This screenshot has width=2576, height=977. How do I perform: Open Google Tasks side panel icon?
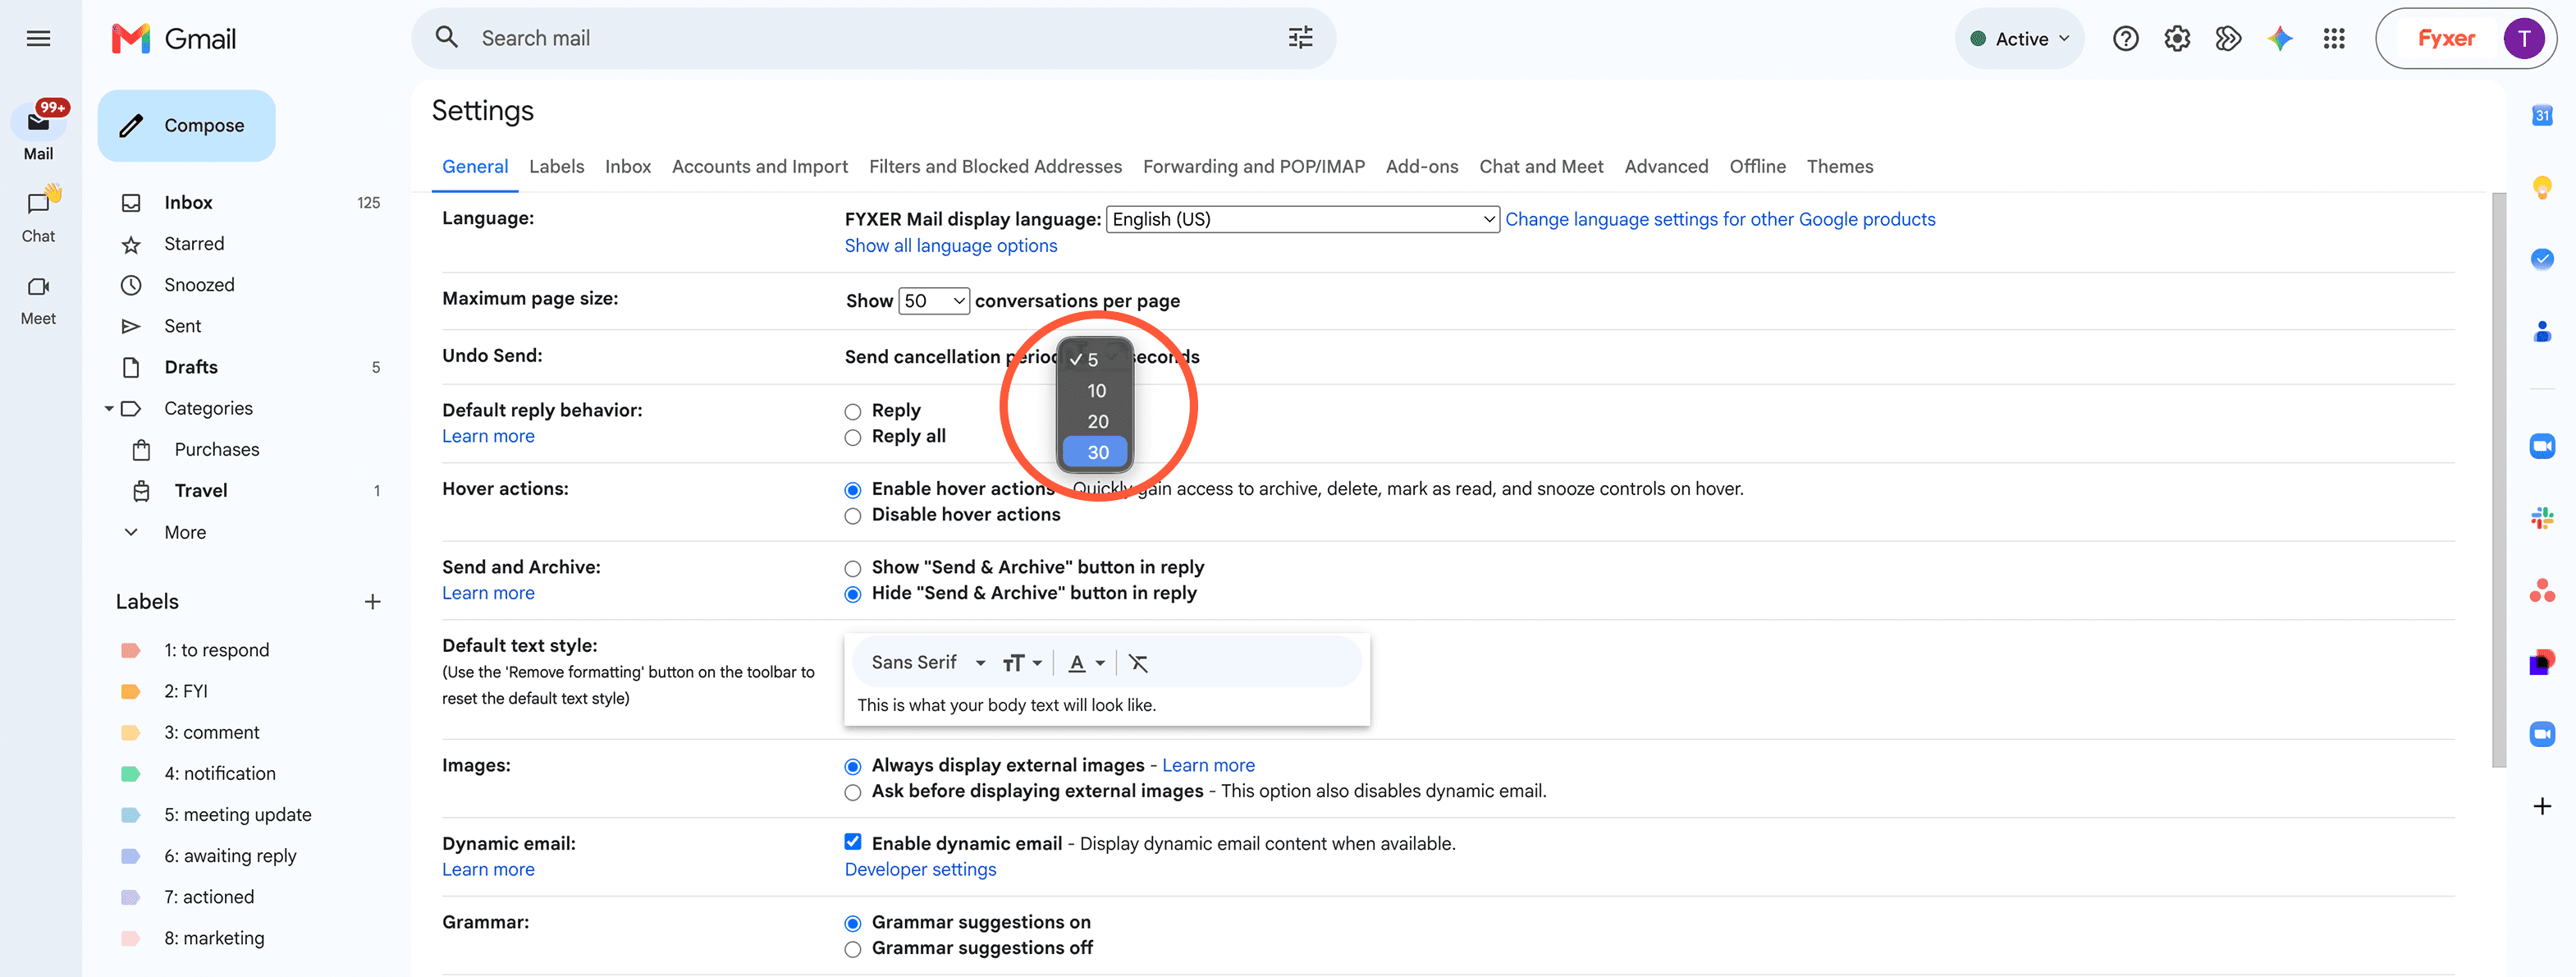click(2541, 259)
